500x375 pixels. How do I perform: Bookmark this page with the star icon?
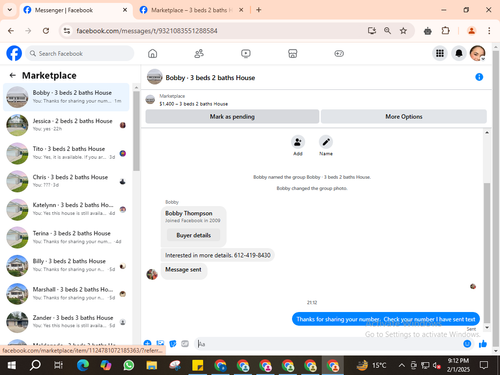[403, 31]
